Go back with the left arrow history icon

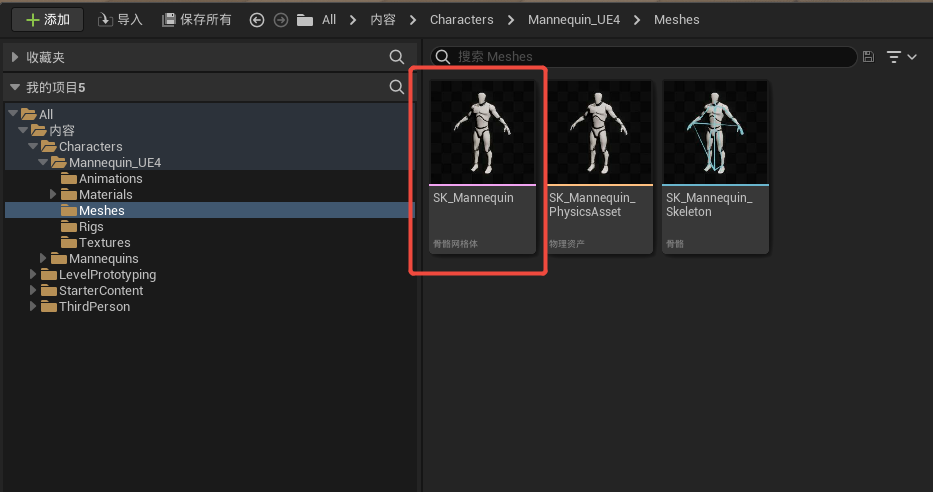coord(256,20)
